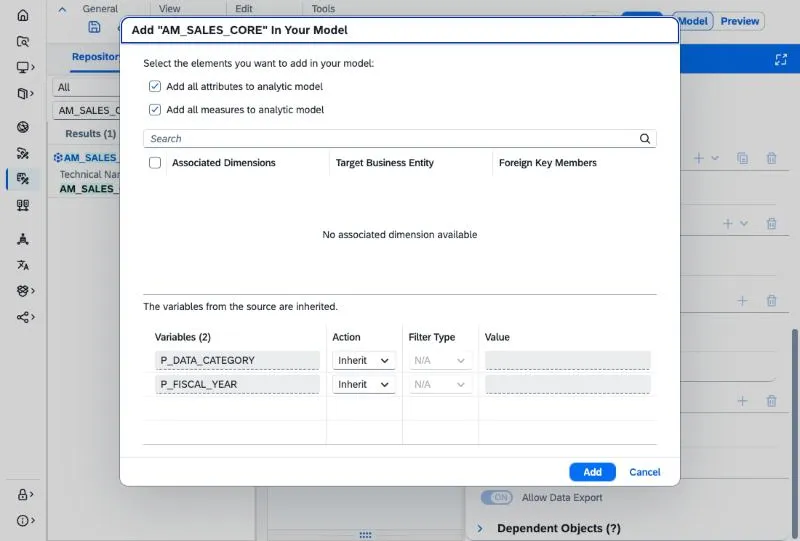Viewport: 800px width, 541px height.
Task: Open the Action dropdown for P_FISCAL_YEAR
Action: click(363, 384)
